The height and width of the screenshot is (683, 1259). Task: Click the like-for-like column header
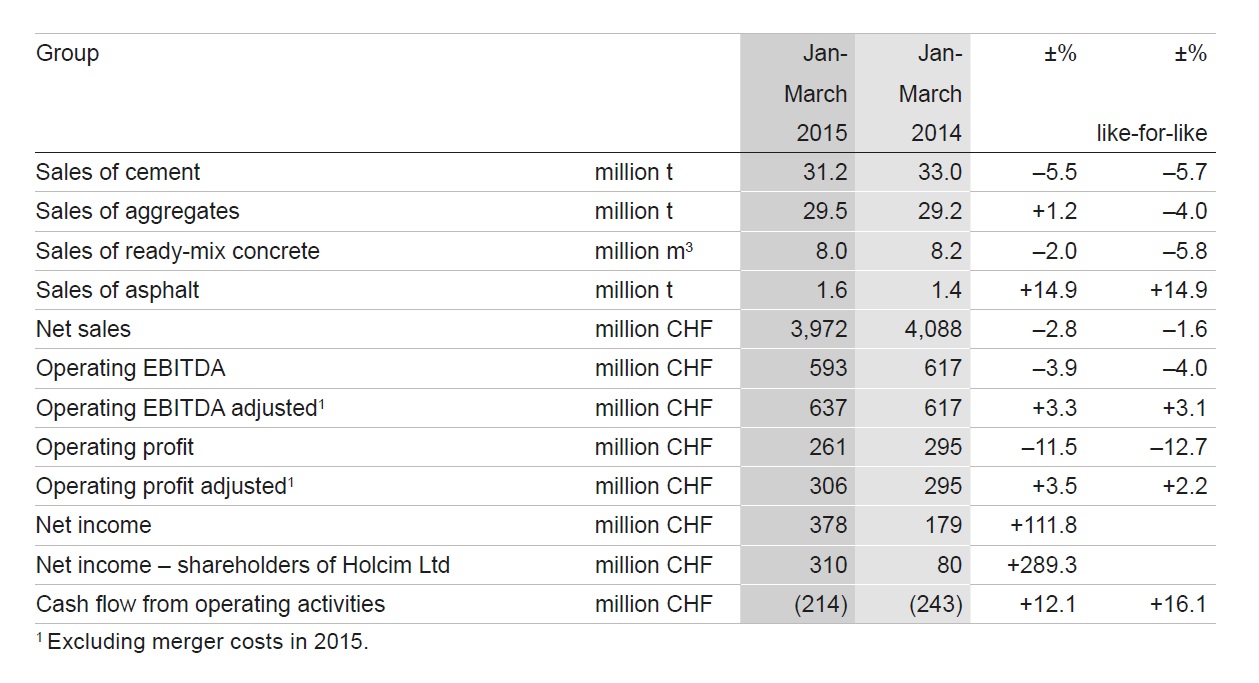pyautogui.click(x=1152, y=133)
